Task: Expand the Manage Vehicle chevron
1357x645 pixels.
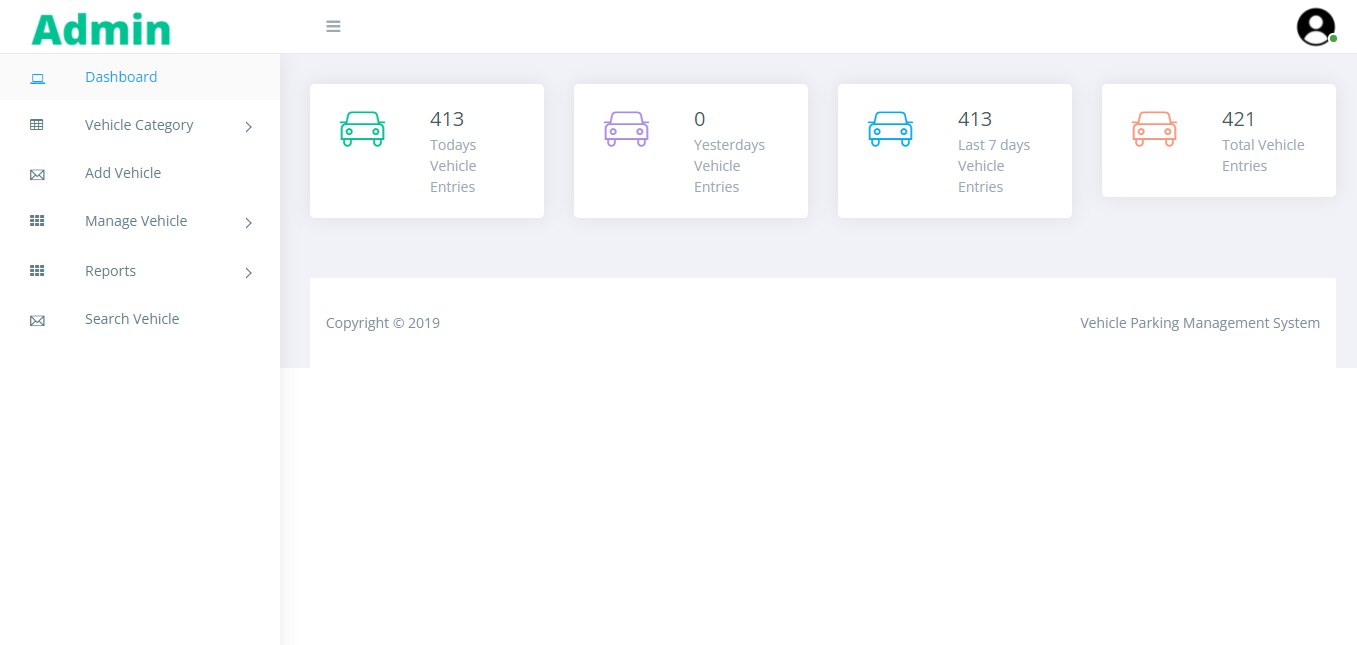Action: tap(249, 222)
